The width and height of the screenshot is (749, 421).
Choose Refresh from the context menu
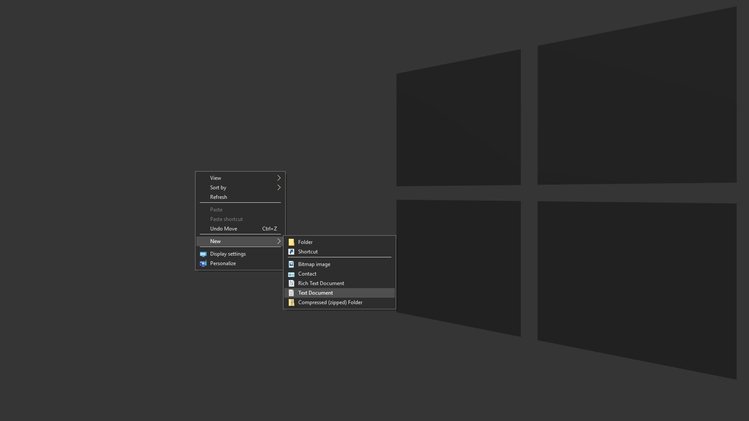click(240, 197)
